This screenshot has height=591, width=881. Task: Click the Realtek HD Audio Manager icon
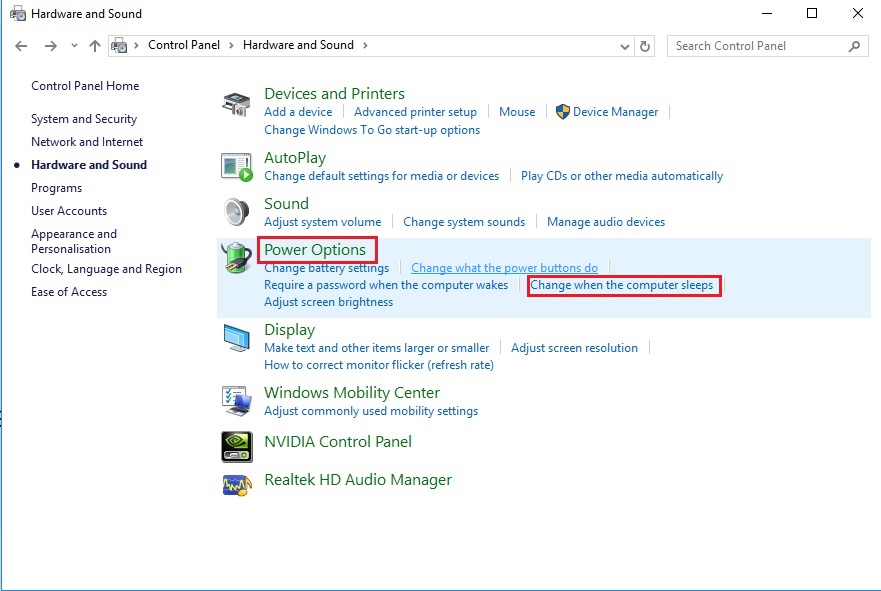pyautogui.click(x=237, y=485)
